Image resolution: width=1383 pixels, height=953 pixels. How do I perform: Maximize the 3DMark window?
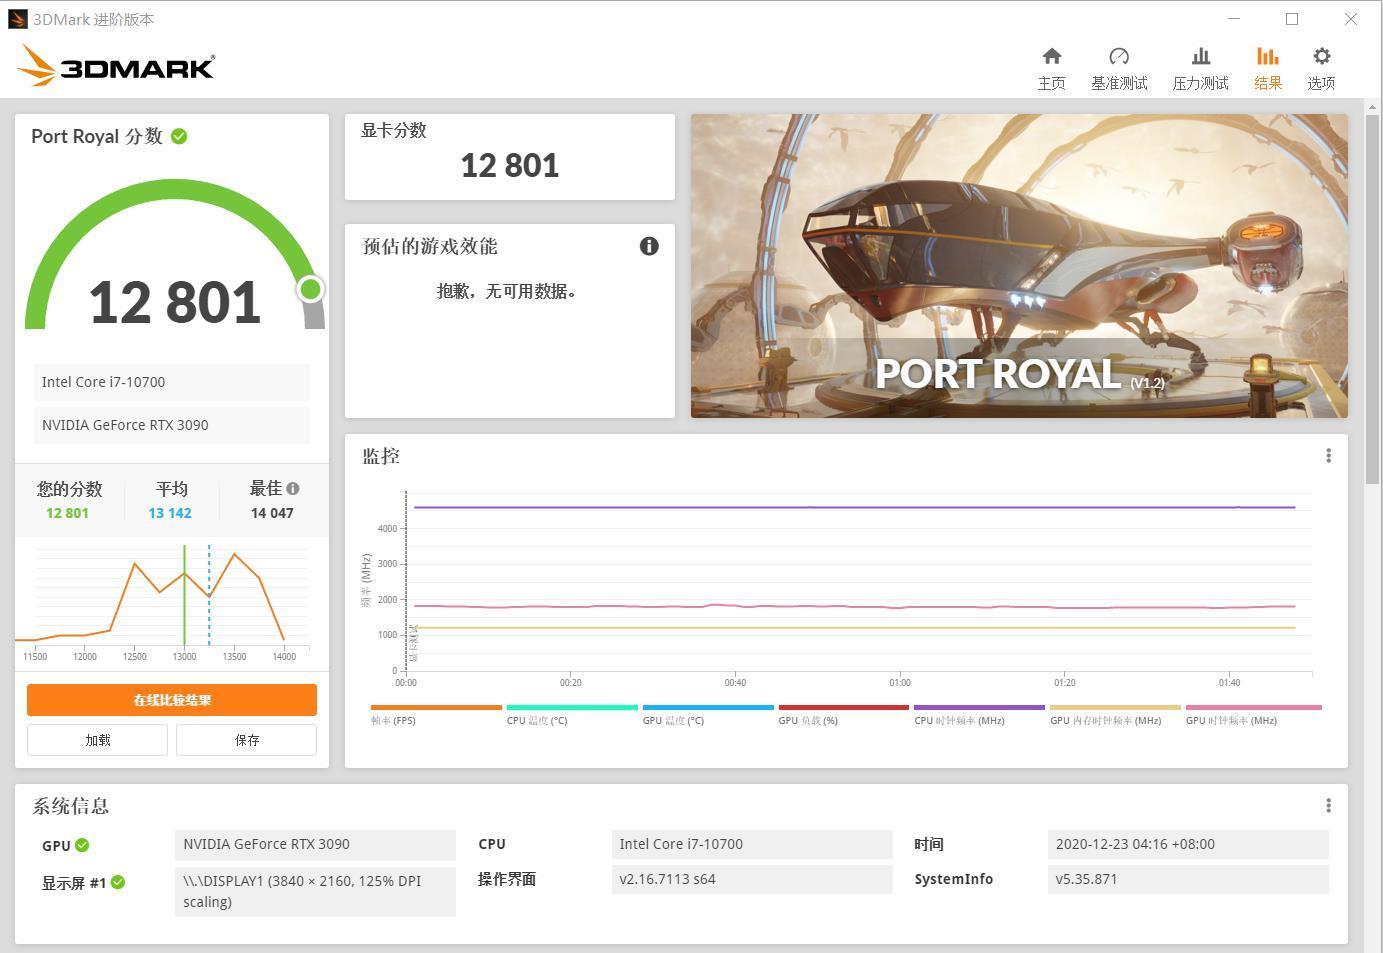(1292, 19)
